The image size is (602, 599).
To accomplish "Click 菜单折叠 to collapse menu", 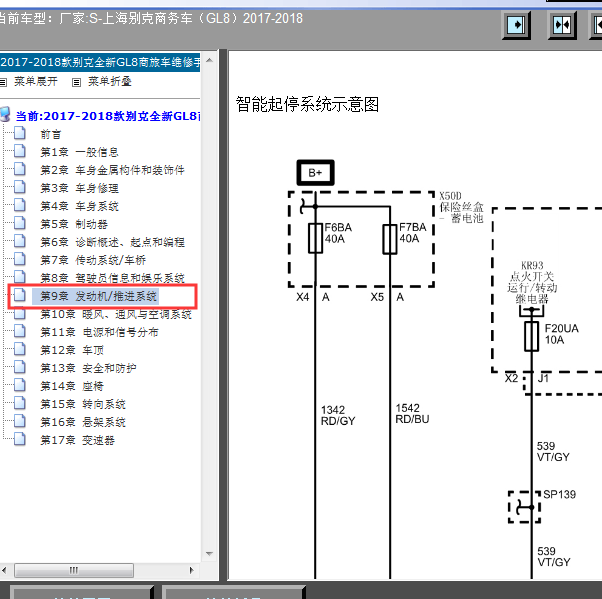I will 110,81.
